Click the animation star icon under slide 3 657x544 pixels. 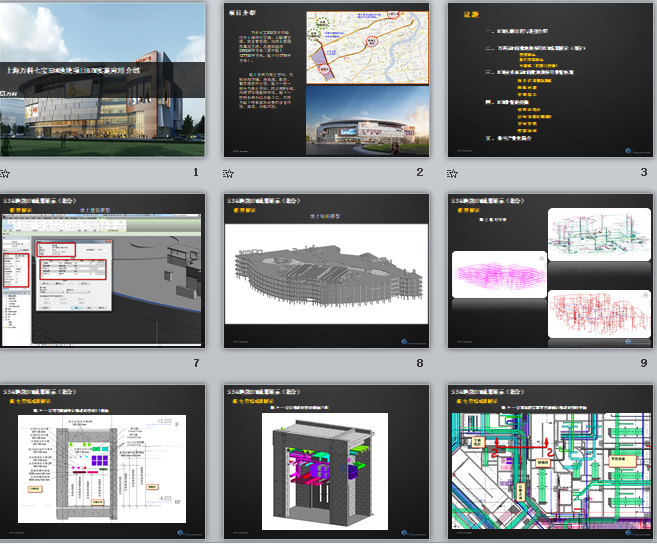coord(453,173)
